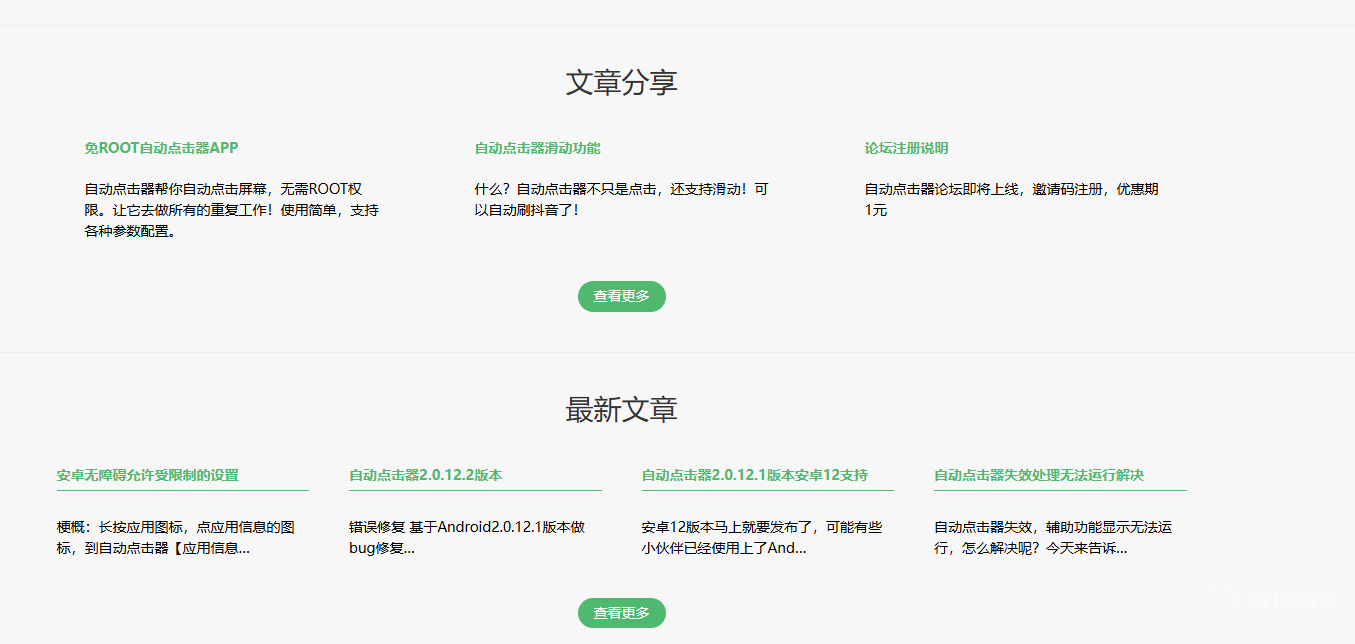Click the summary starting 安卓12版本马上就要发布了

(762, 538)
